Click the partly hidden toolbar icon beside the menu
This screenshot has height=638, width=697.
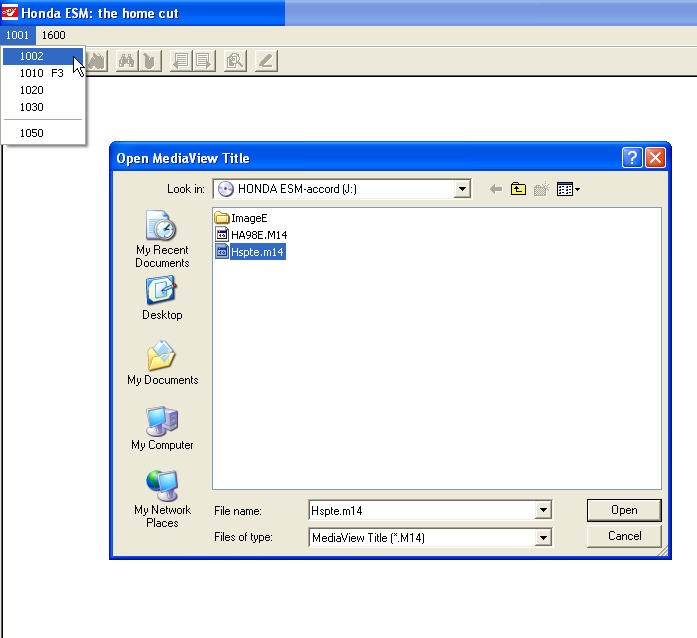click(97, 61)
